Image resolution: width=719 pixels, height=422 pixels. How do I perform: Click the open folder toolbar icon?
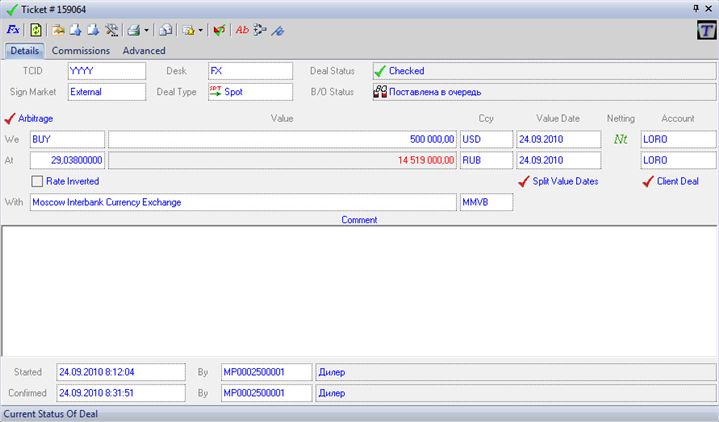[58, 30]
